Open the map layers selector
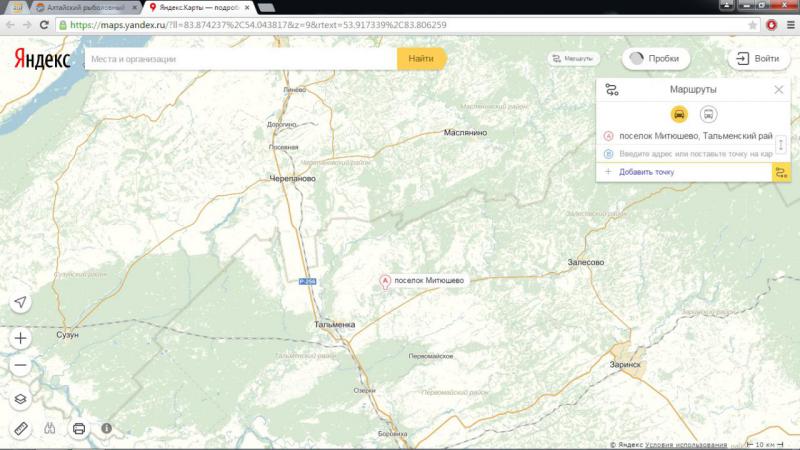The width and height of the screenshot is (800, 450). tap(21, 398)
